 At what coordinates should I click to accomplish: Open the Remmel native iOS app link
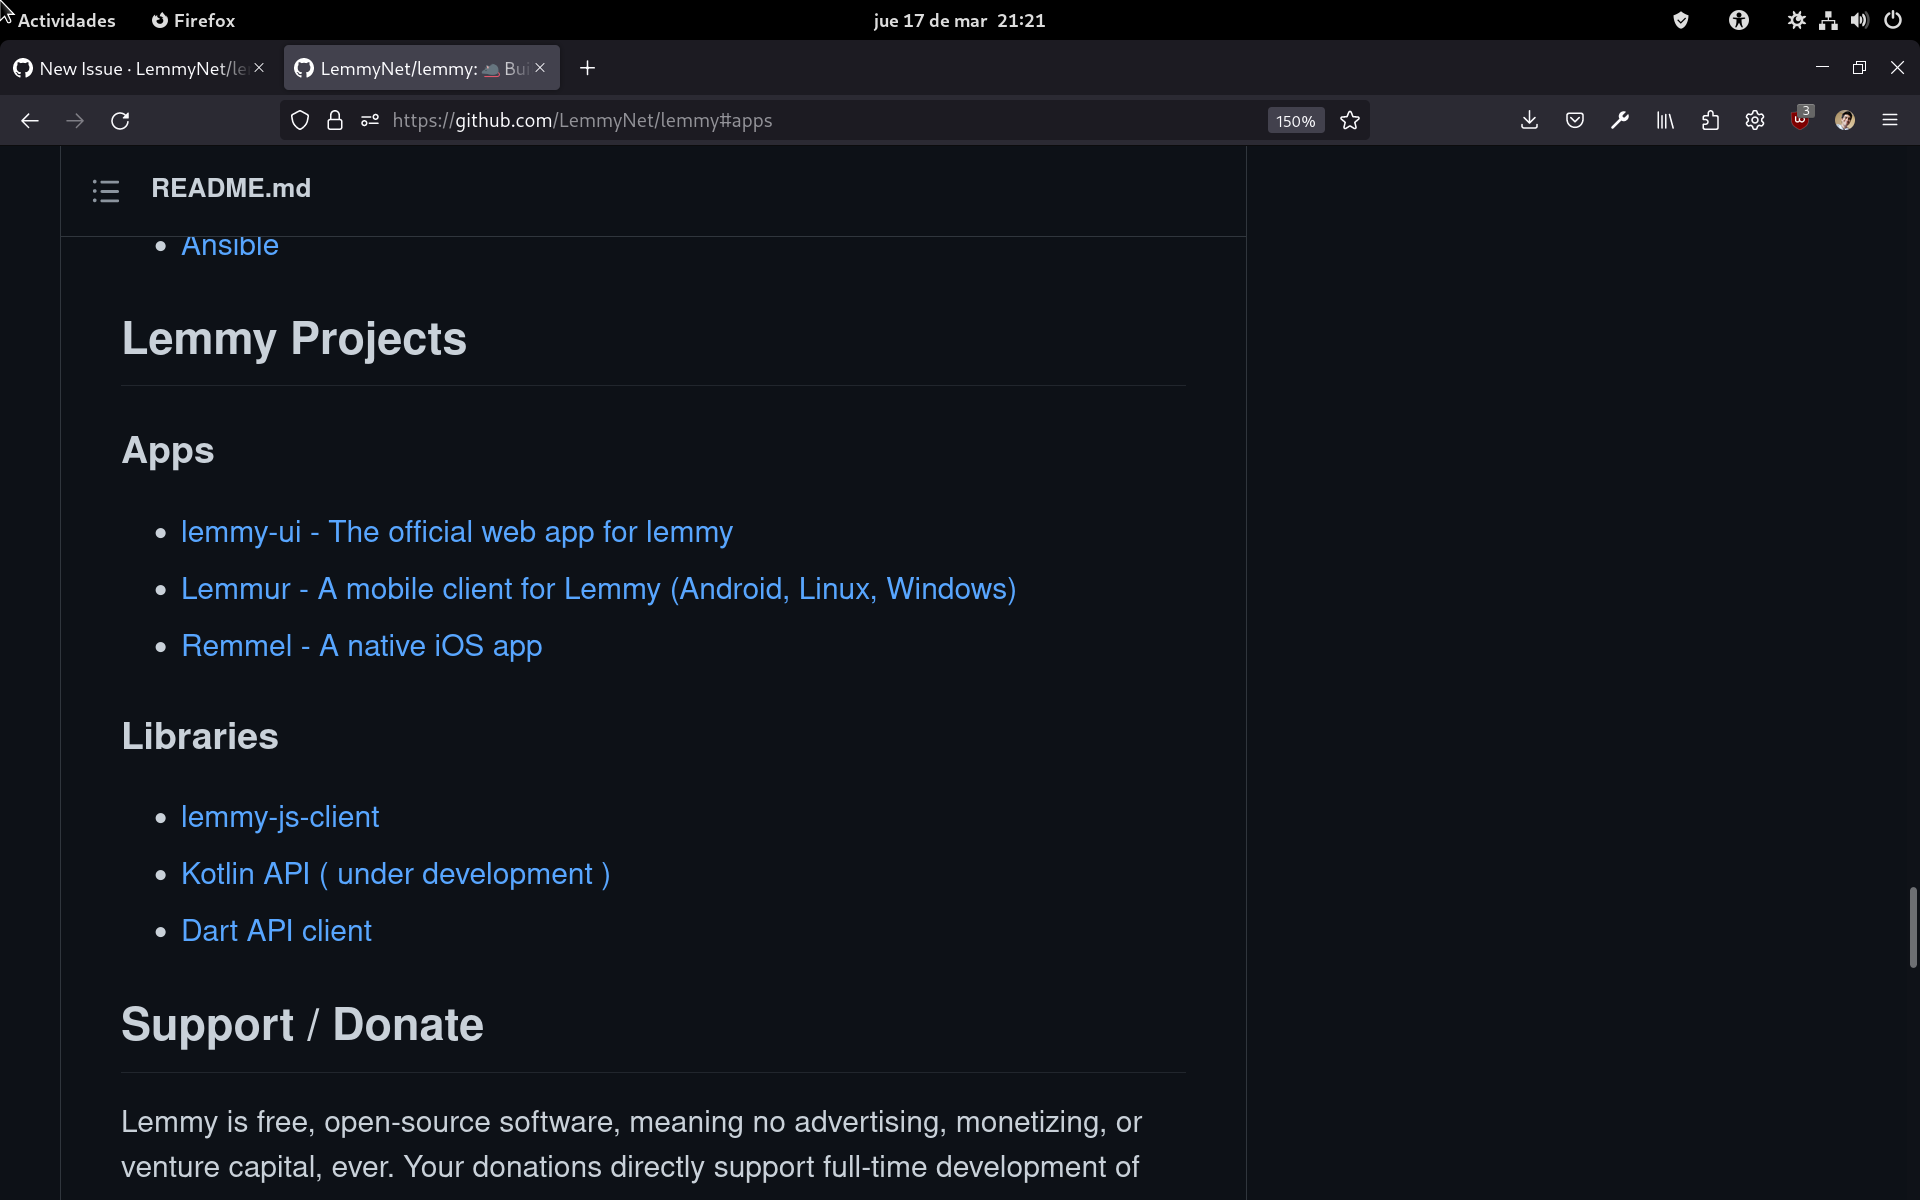pyautogui.click(x=362, y=646)
